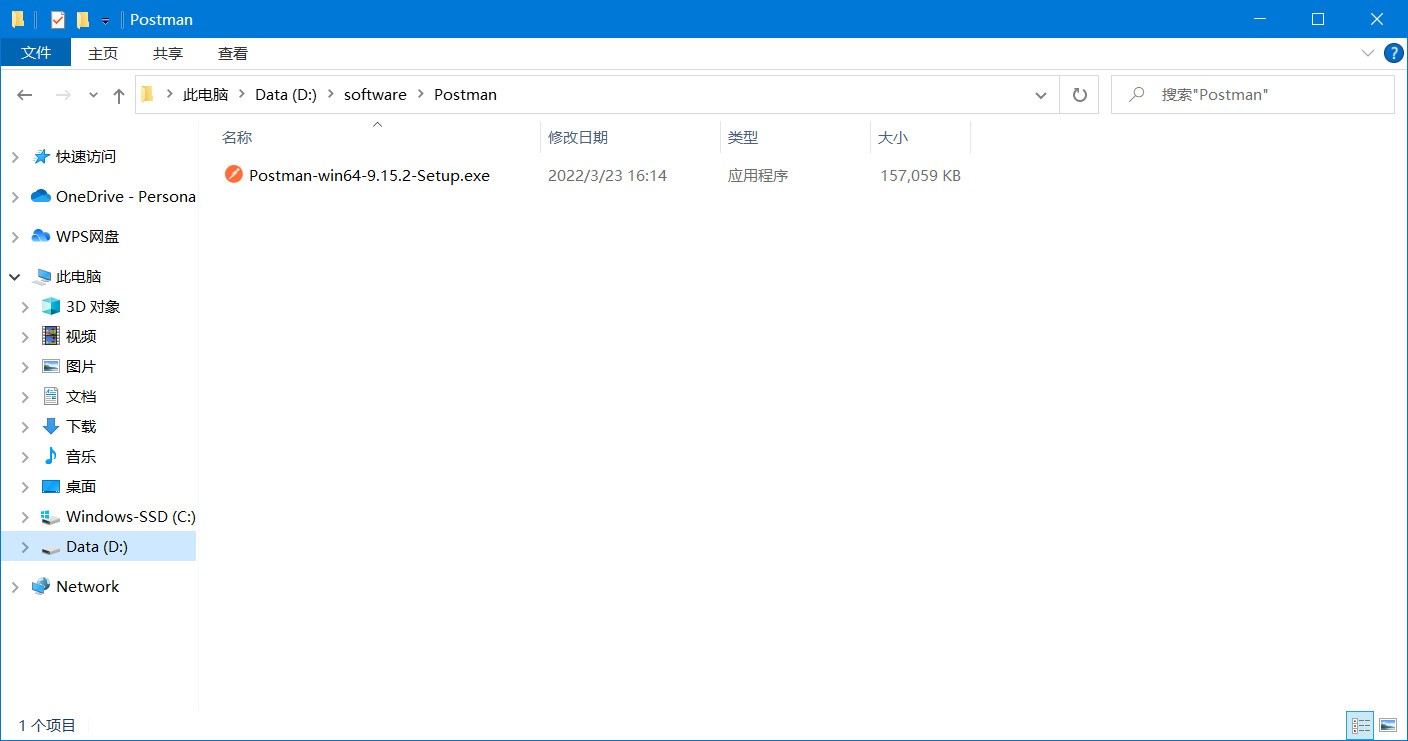The image size is (1408, 741).
Task: Click the 3D 对象 cube icon
Action: coord(51,307)
